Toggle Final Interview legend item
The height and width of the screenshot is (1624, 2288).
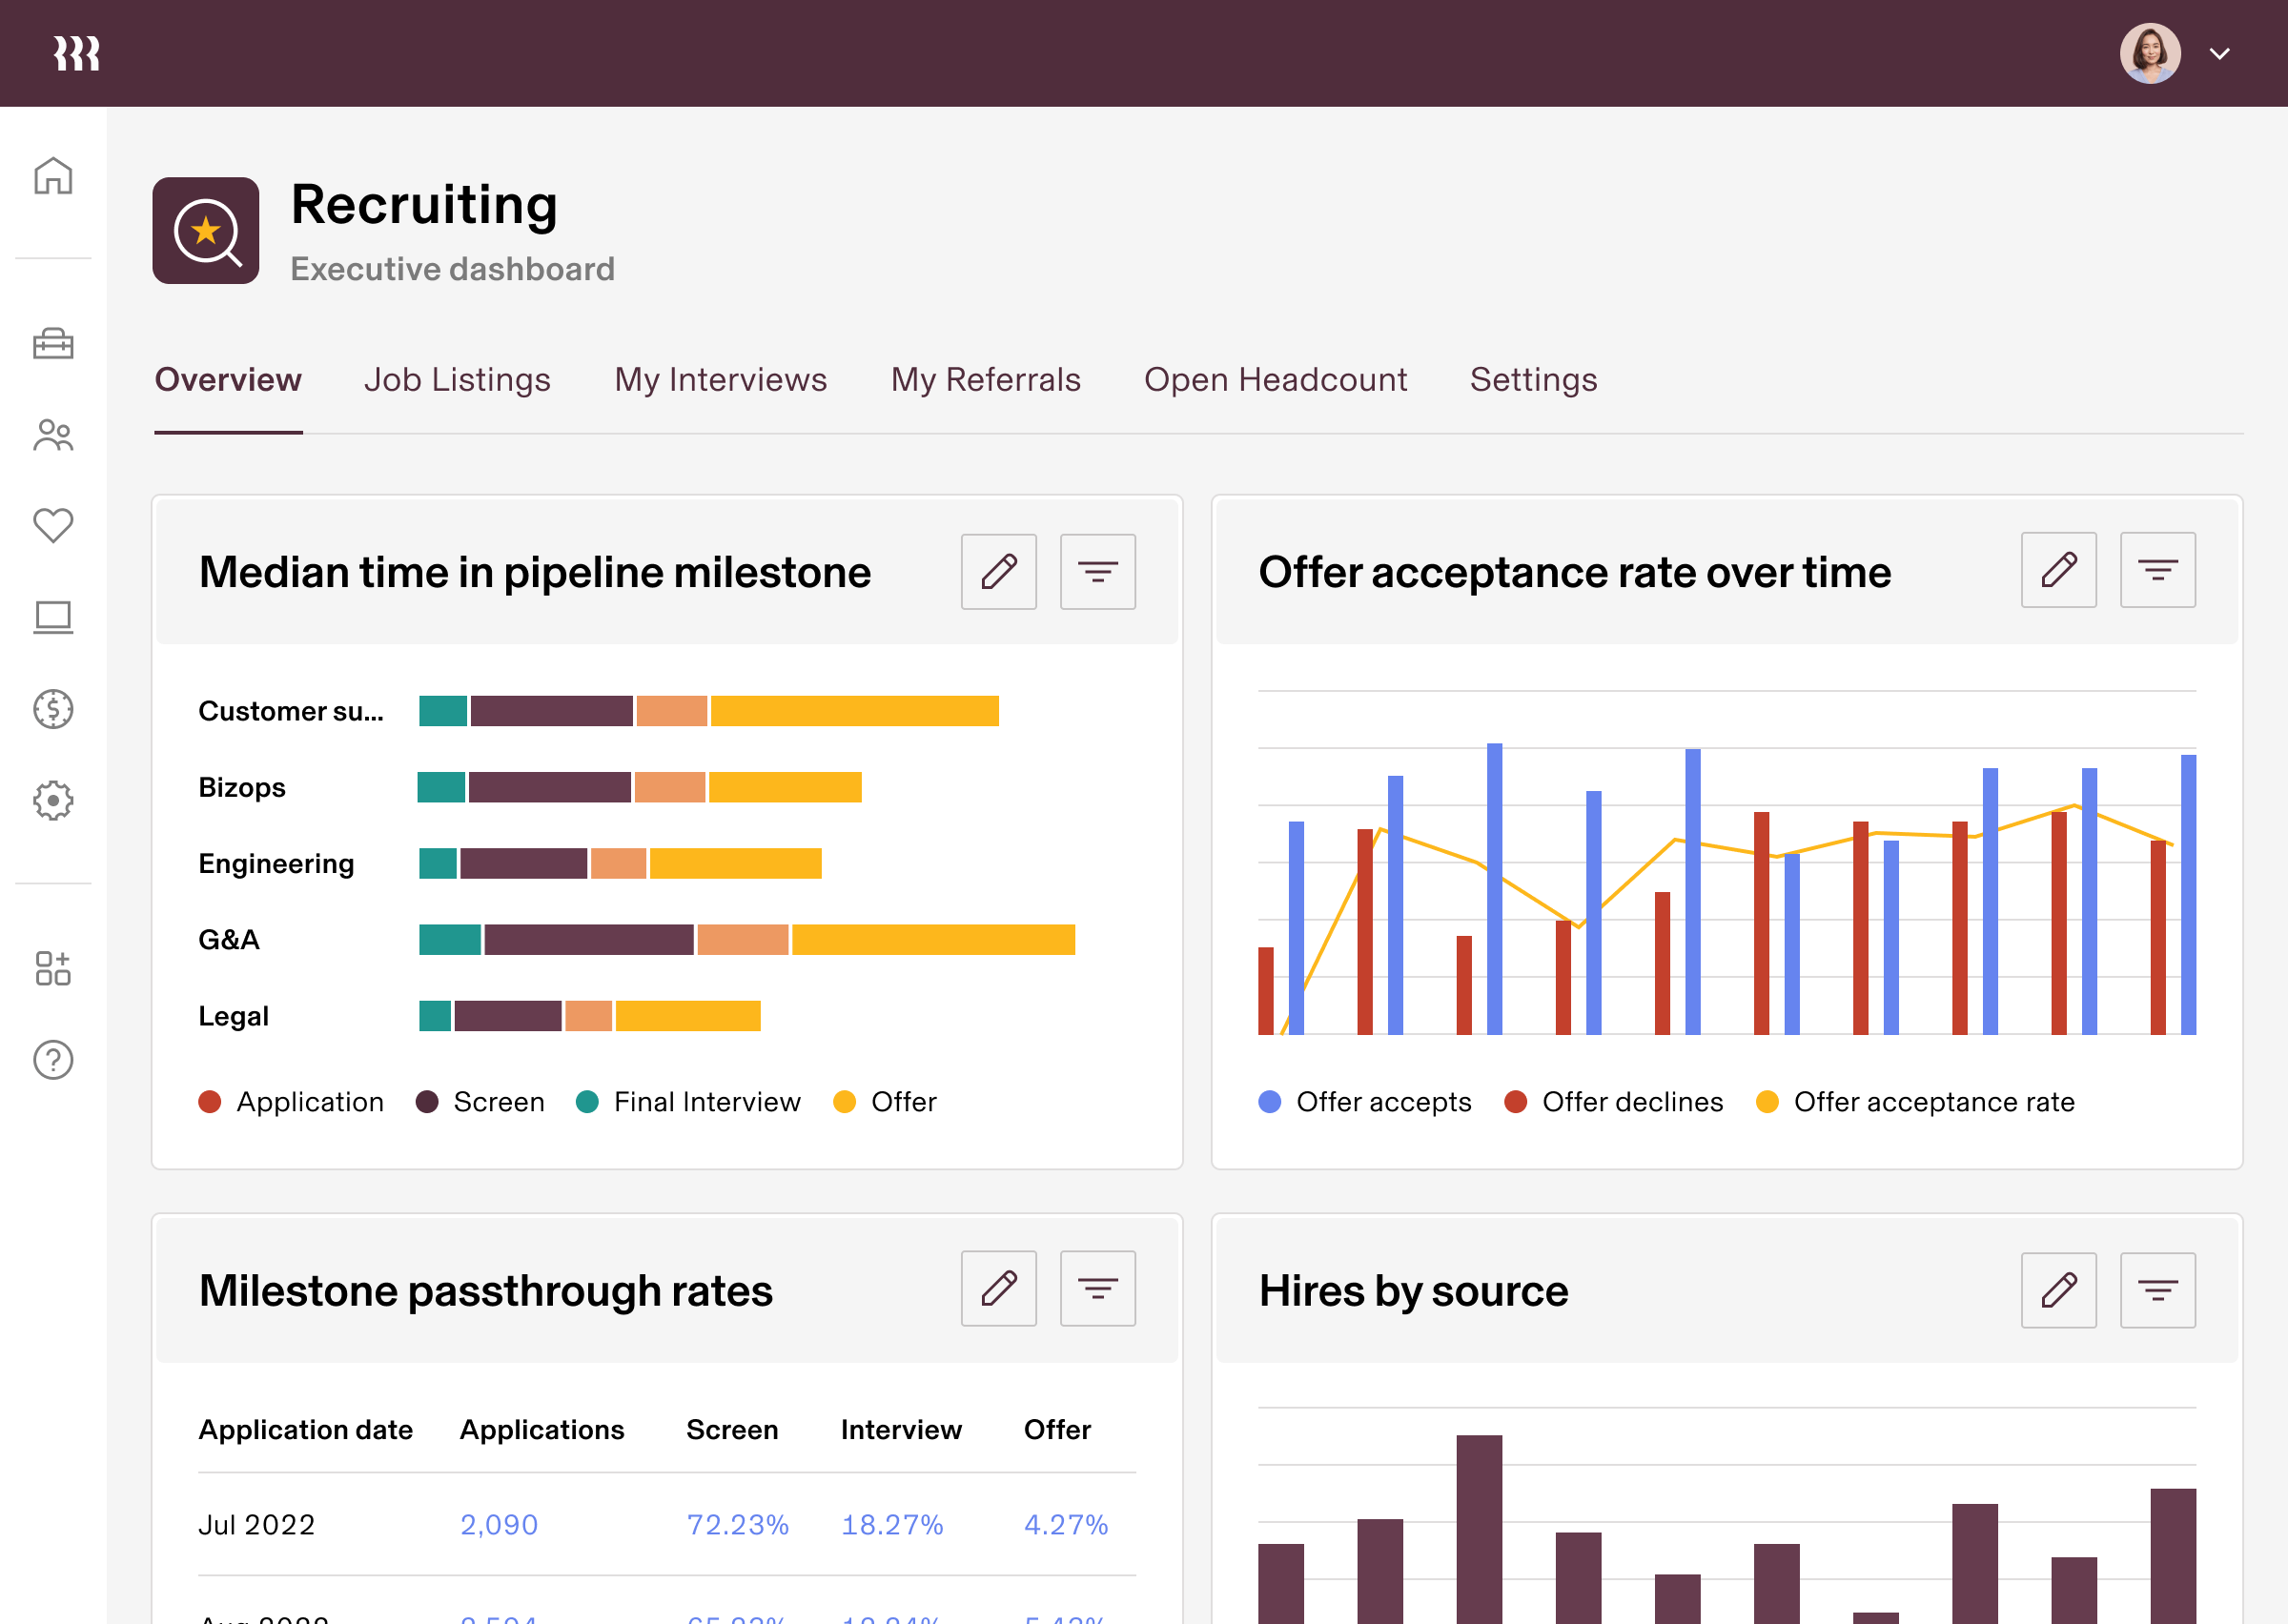pos(688,1102)
